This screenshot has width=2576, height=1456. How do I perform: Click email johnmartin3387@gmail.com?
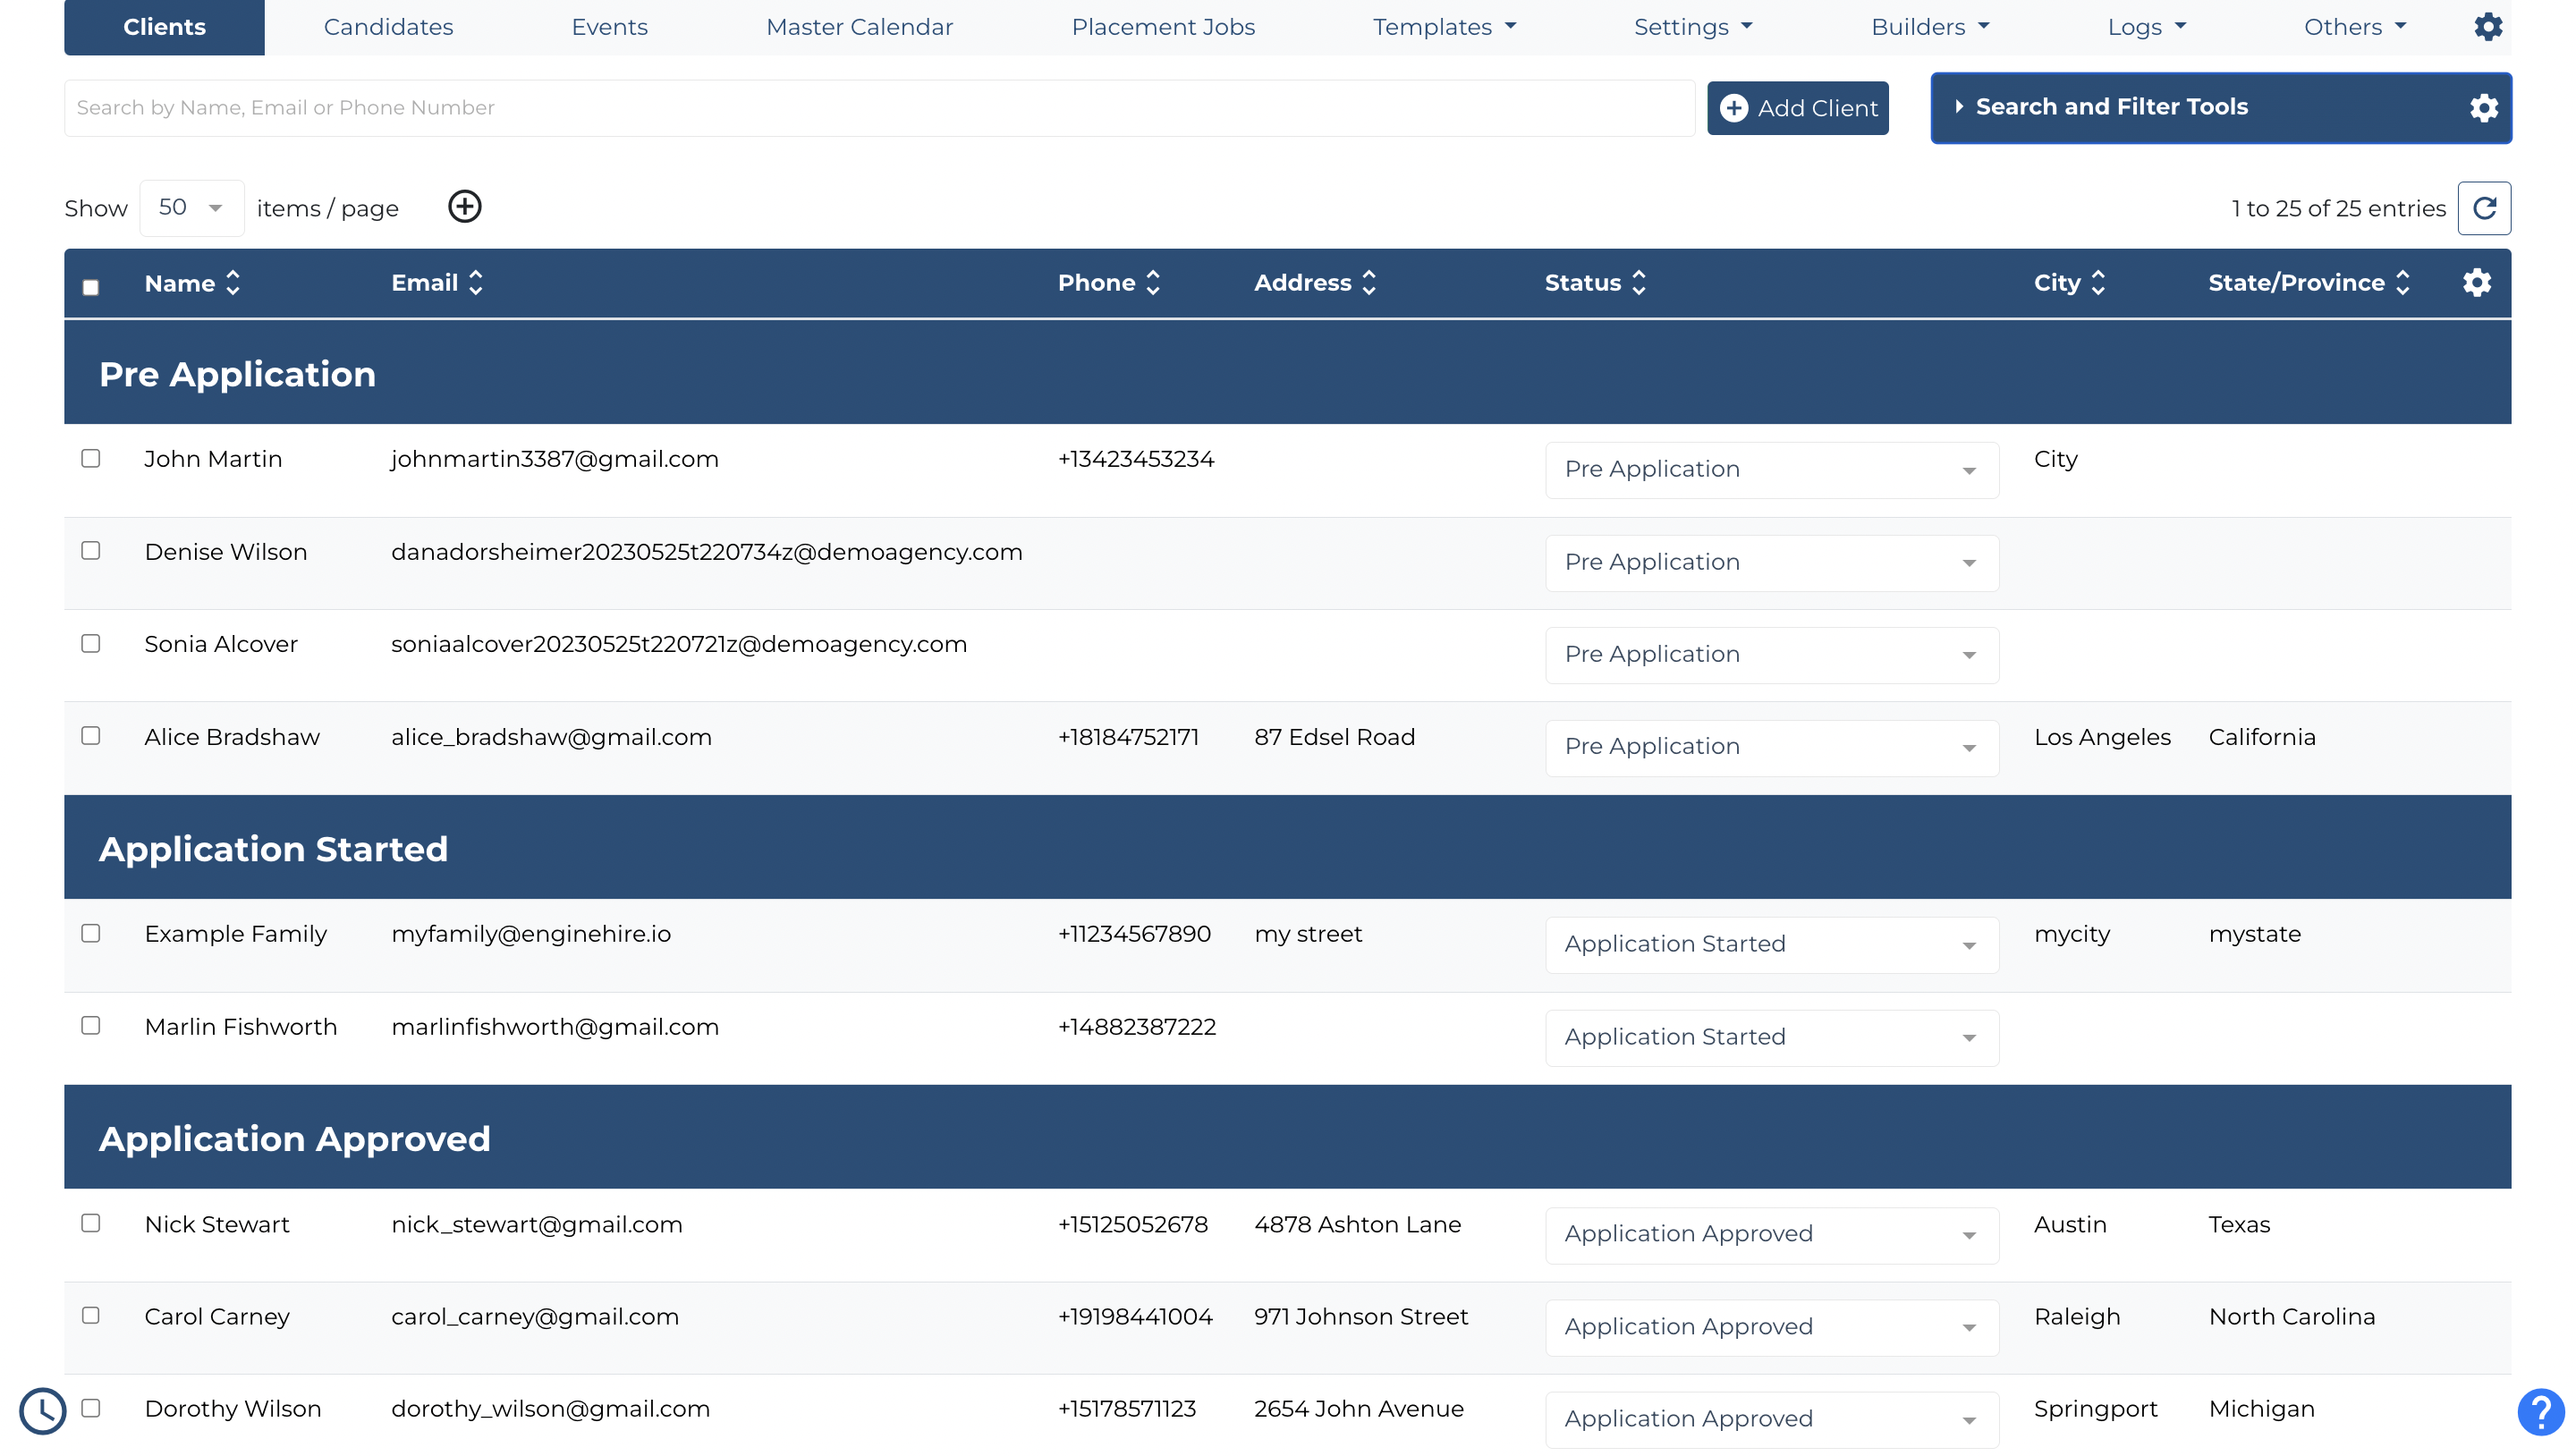(x=555, y=459)
